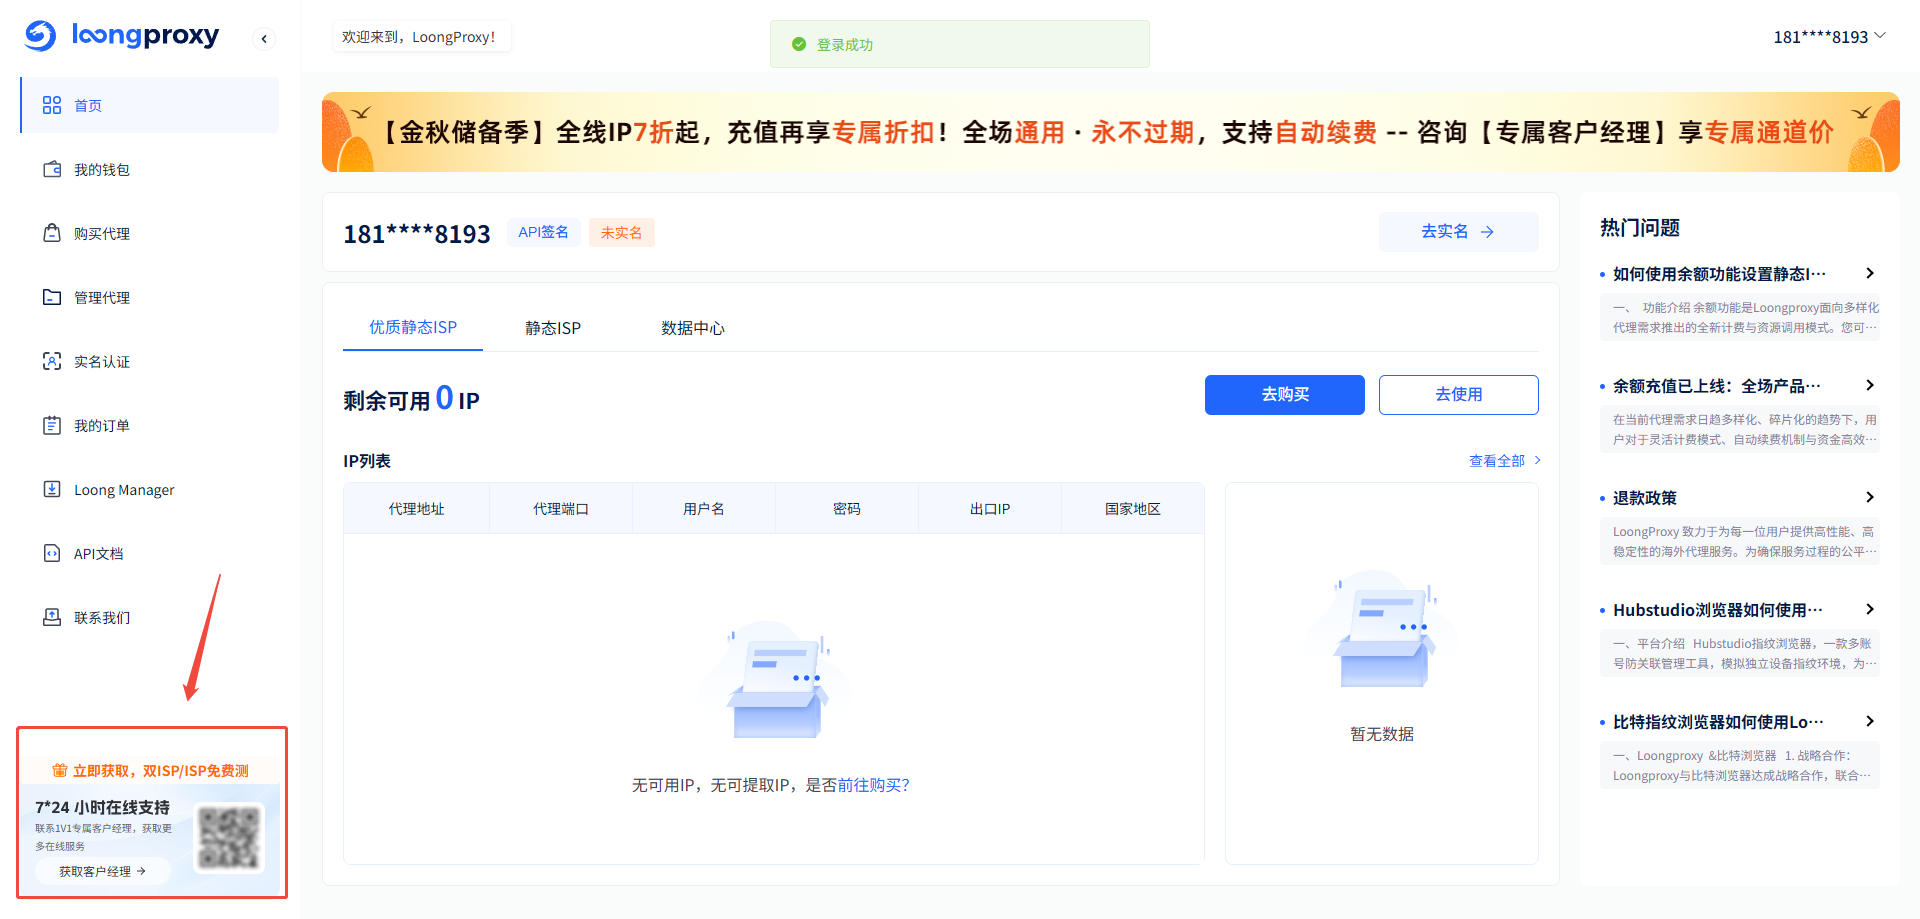1920x919 pixels.
Task: Open real-name verification via face-scan icon
Action: pos(52,361)
